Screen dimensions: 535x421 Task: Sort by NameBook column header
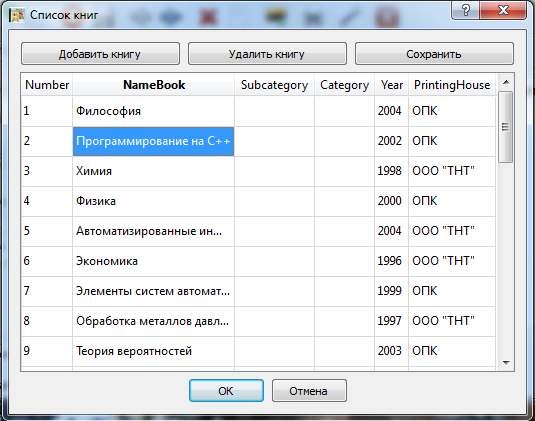[x=154, y=85]
